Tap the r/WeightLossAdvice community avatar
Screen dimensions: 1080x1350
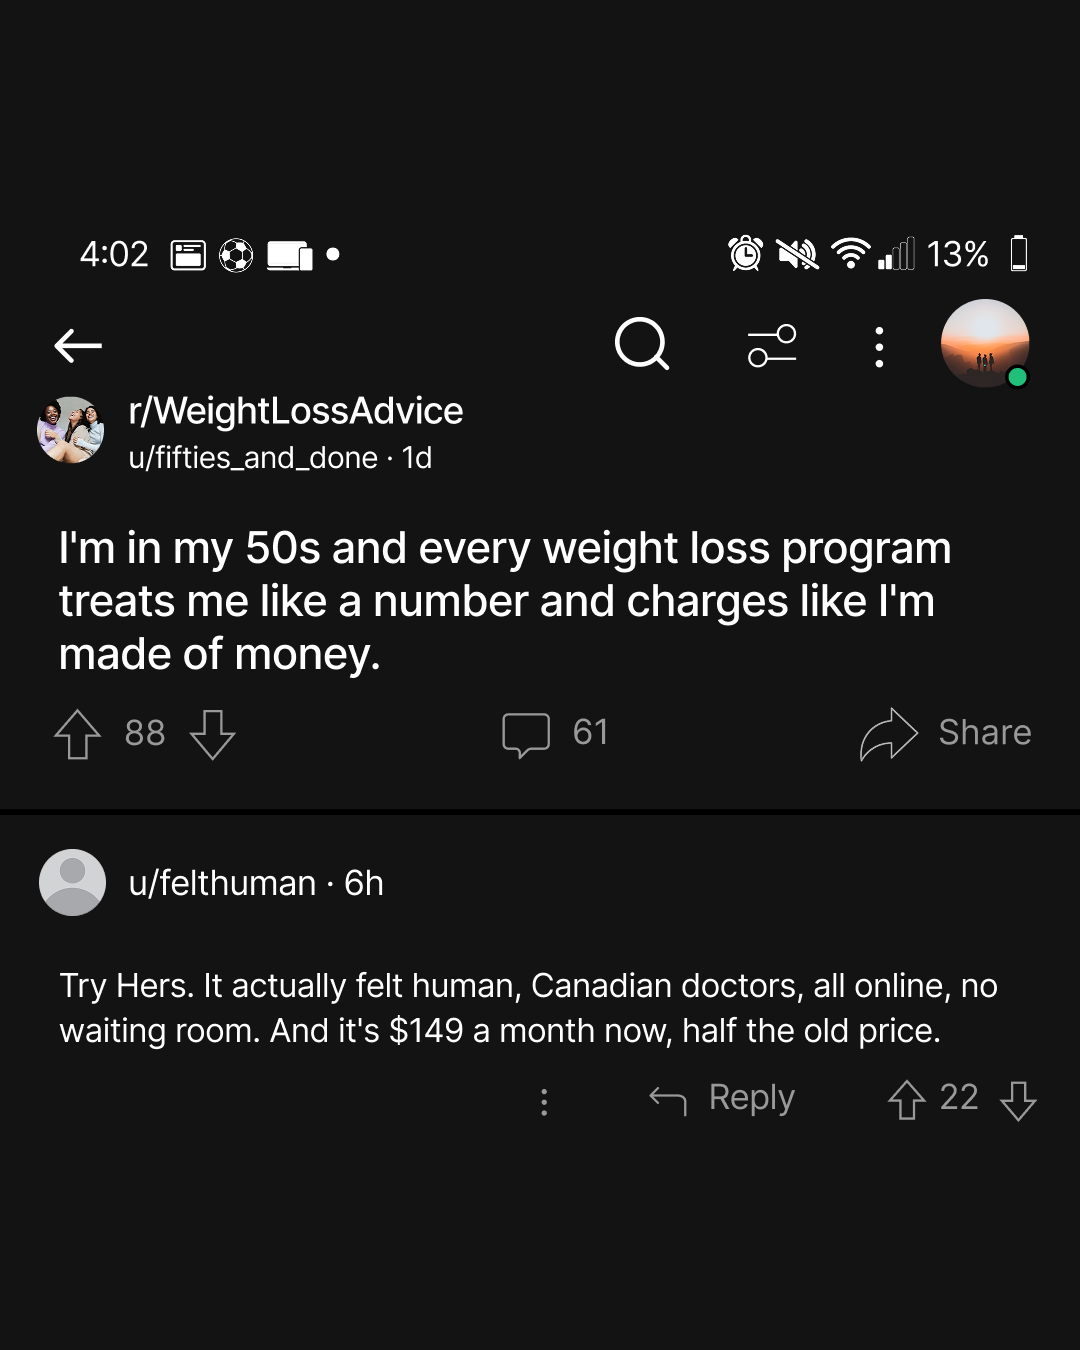[71, 430]
